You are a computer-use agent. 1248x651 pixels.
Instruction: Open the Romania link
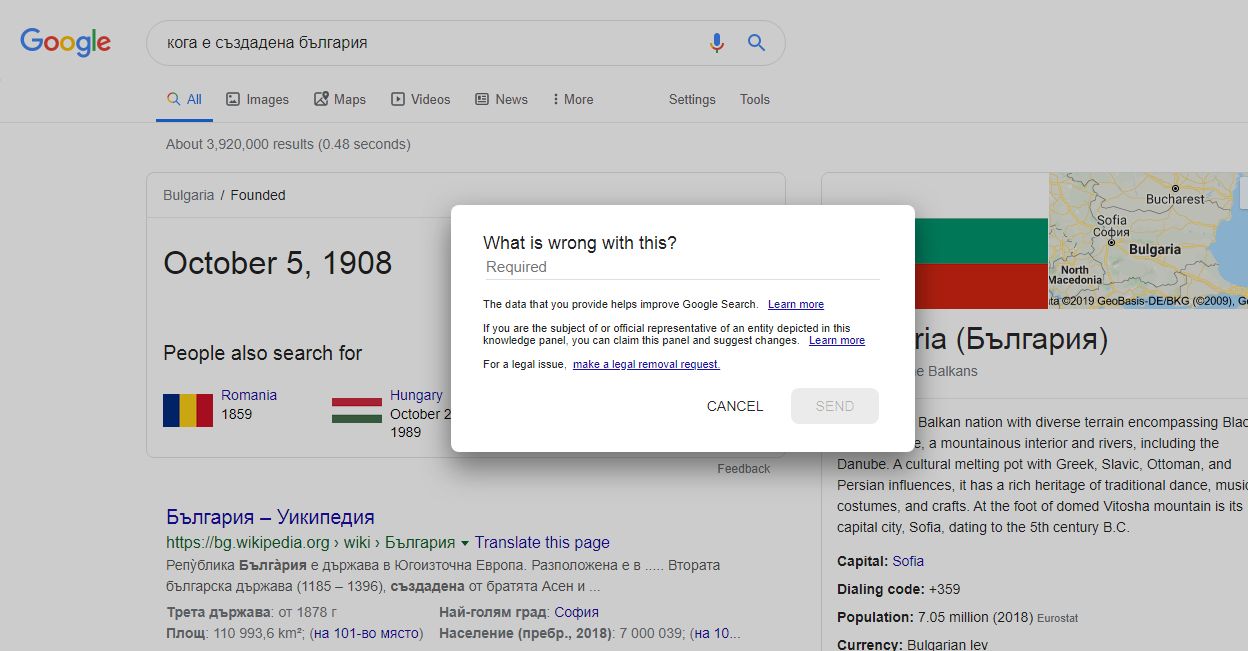pos(249,395)
